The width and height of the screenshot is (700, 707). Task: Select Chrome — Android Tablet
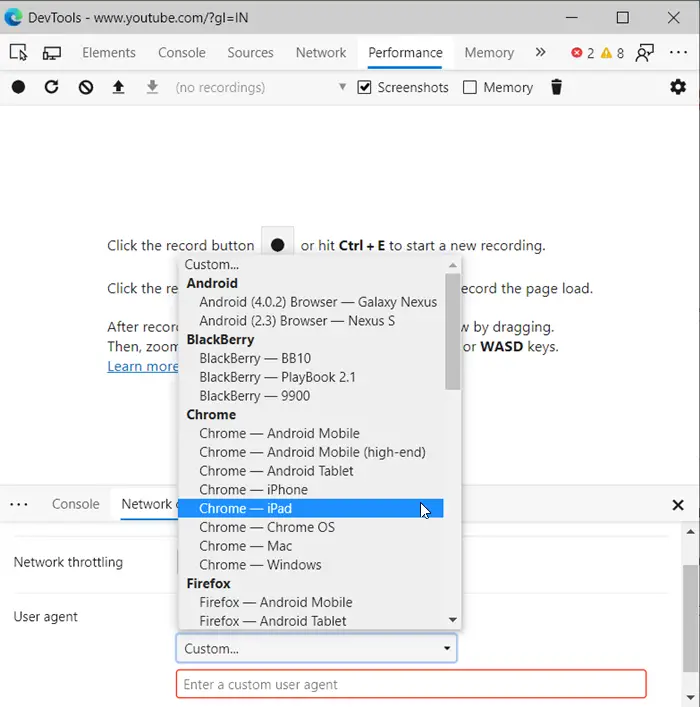click(x=311, y=471)
